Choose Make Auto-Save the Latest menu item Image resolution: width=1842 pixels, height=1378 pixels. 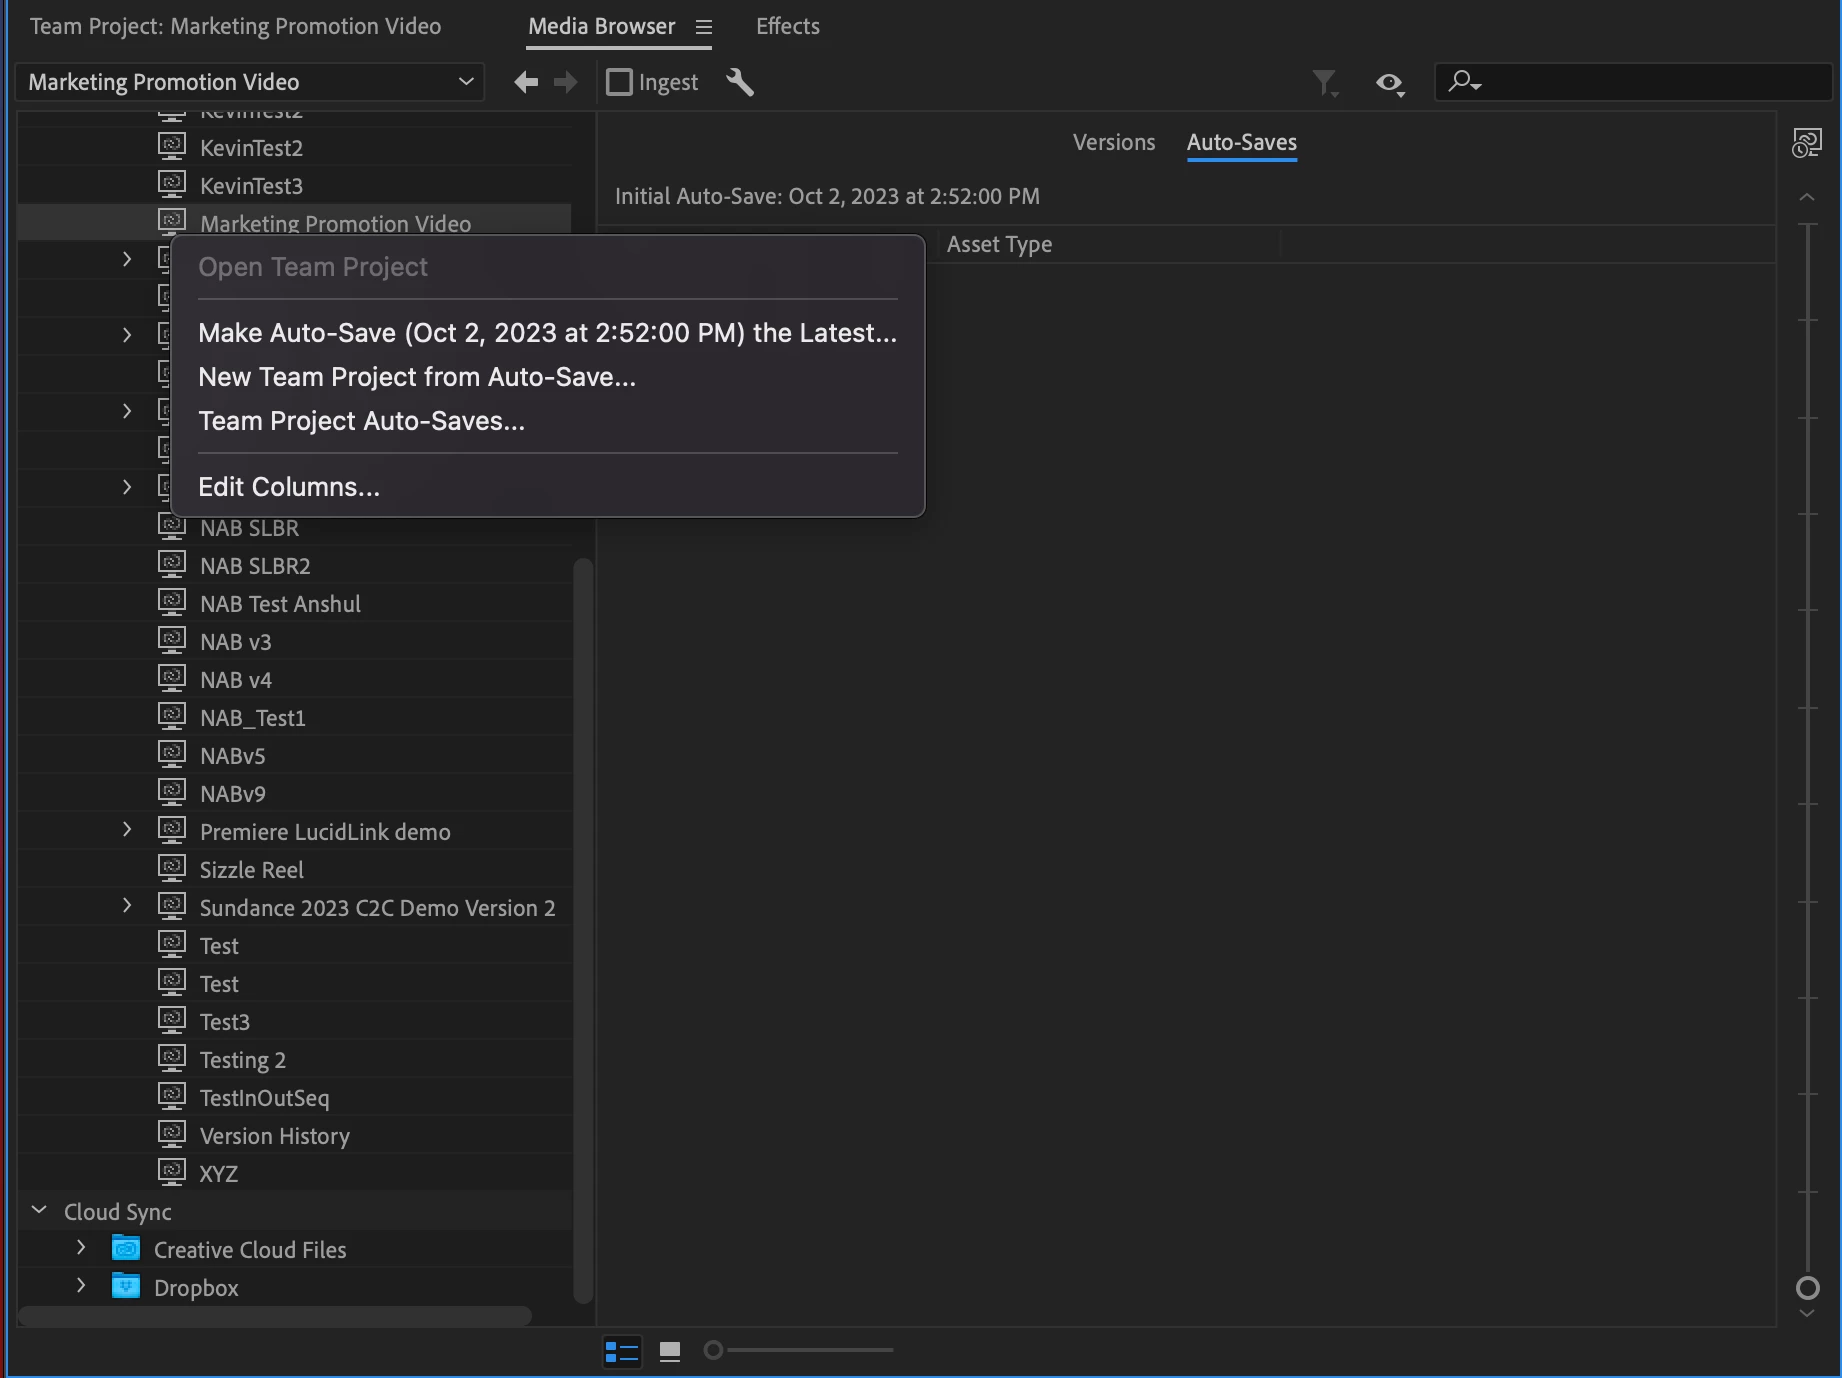[x=548, y=333]
